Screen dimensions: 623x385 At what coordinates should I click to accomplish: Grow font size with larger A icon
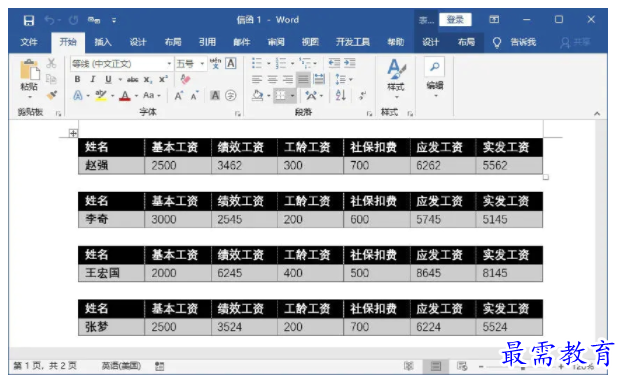[x=178, y=95]
